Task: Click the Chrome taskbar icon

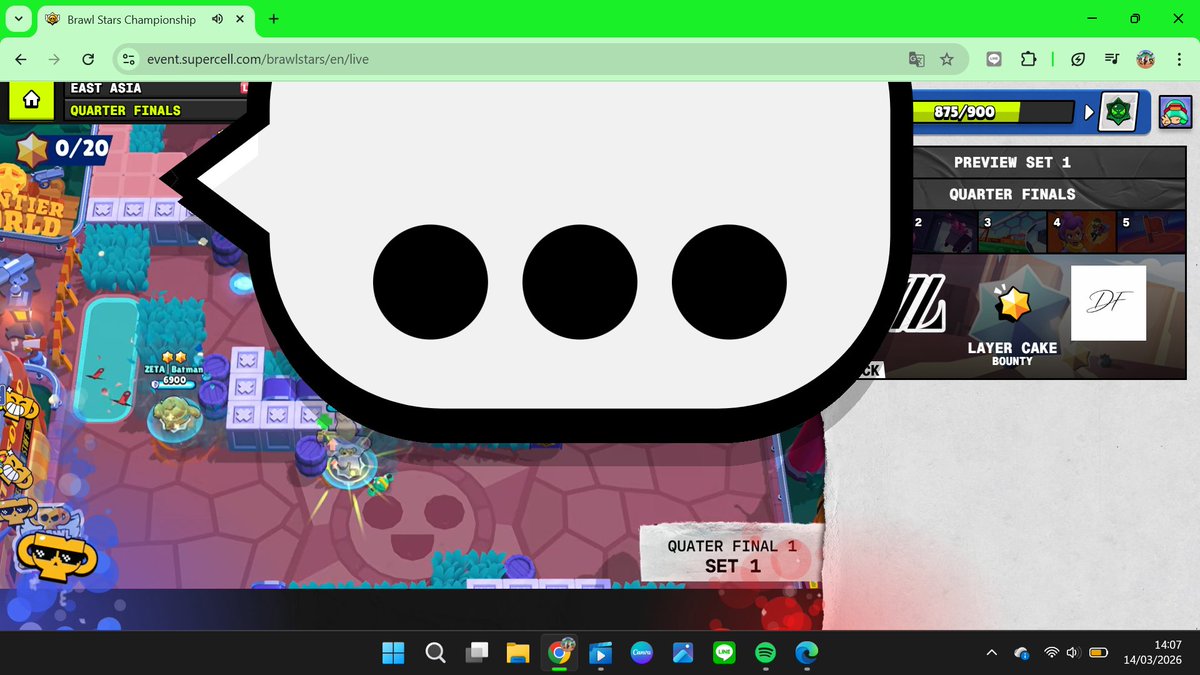Action: click(x=559, y=653)
